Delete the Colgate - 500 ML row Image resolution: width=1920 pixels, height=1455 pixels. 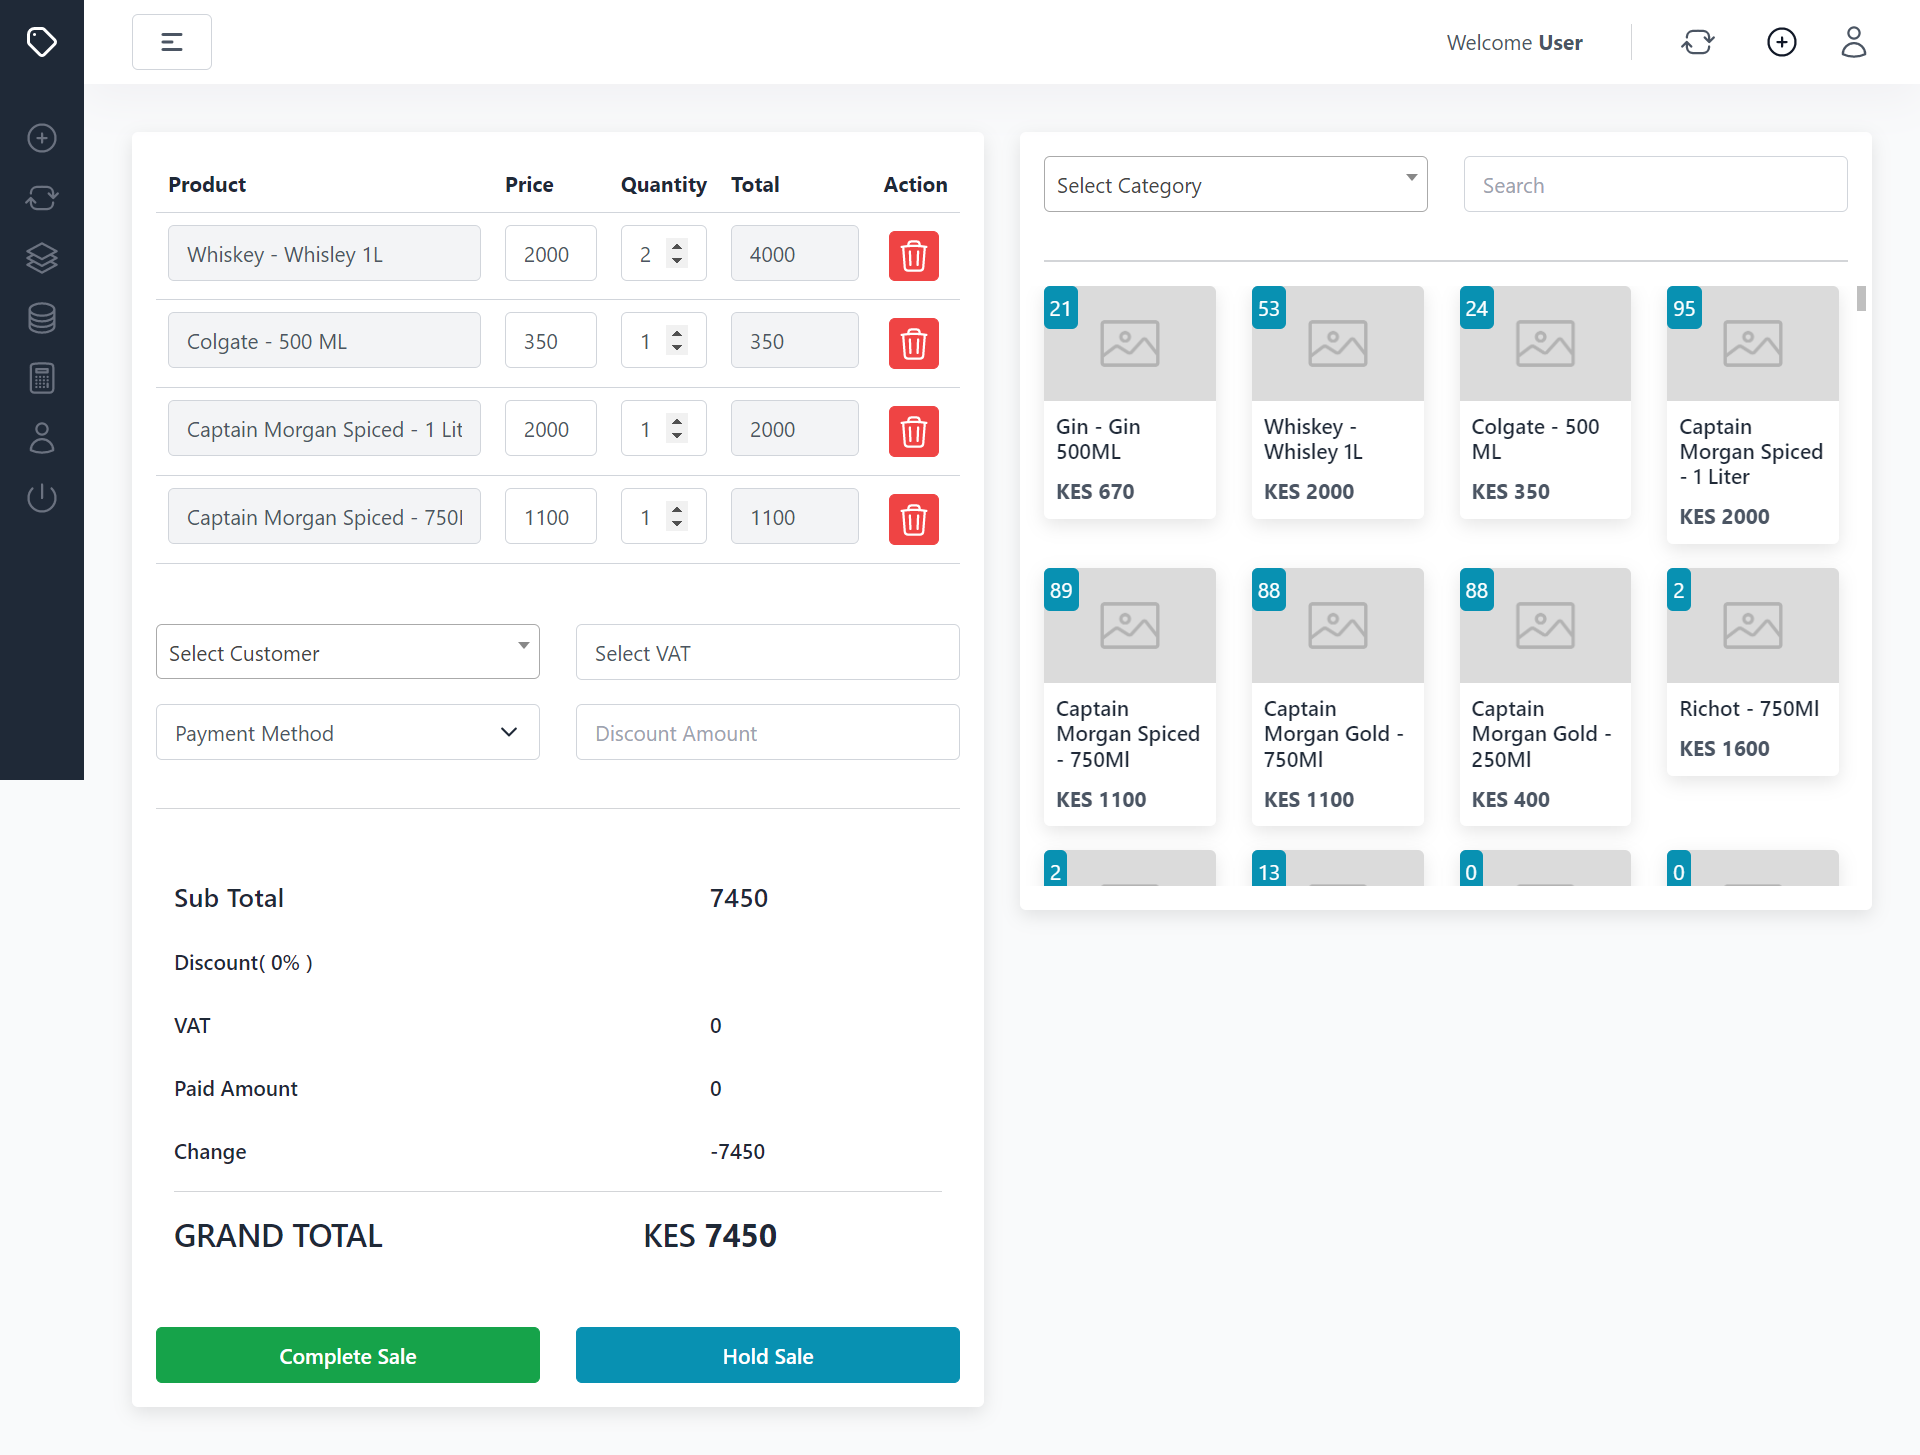point(913,343)
